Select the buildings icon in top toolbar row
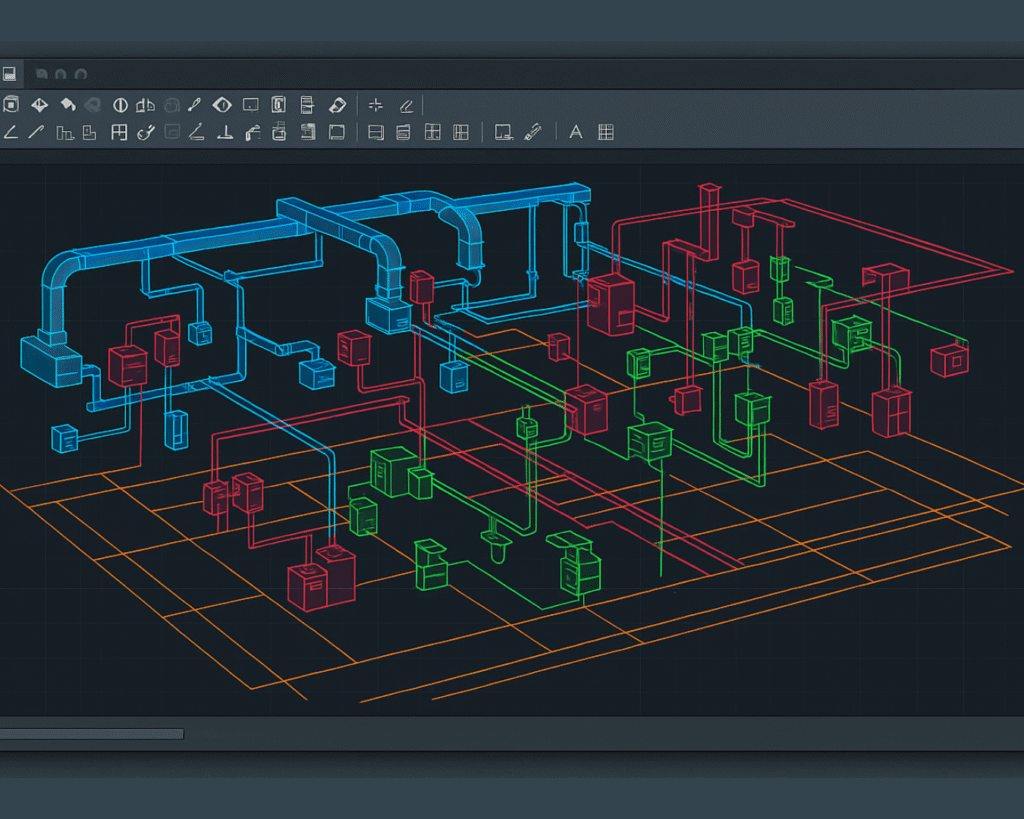The image size is (1024, 819). point(146,104)
